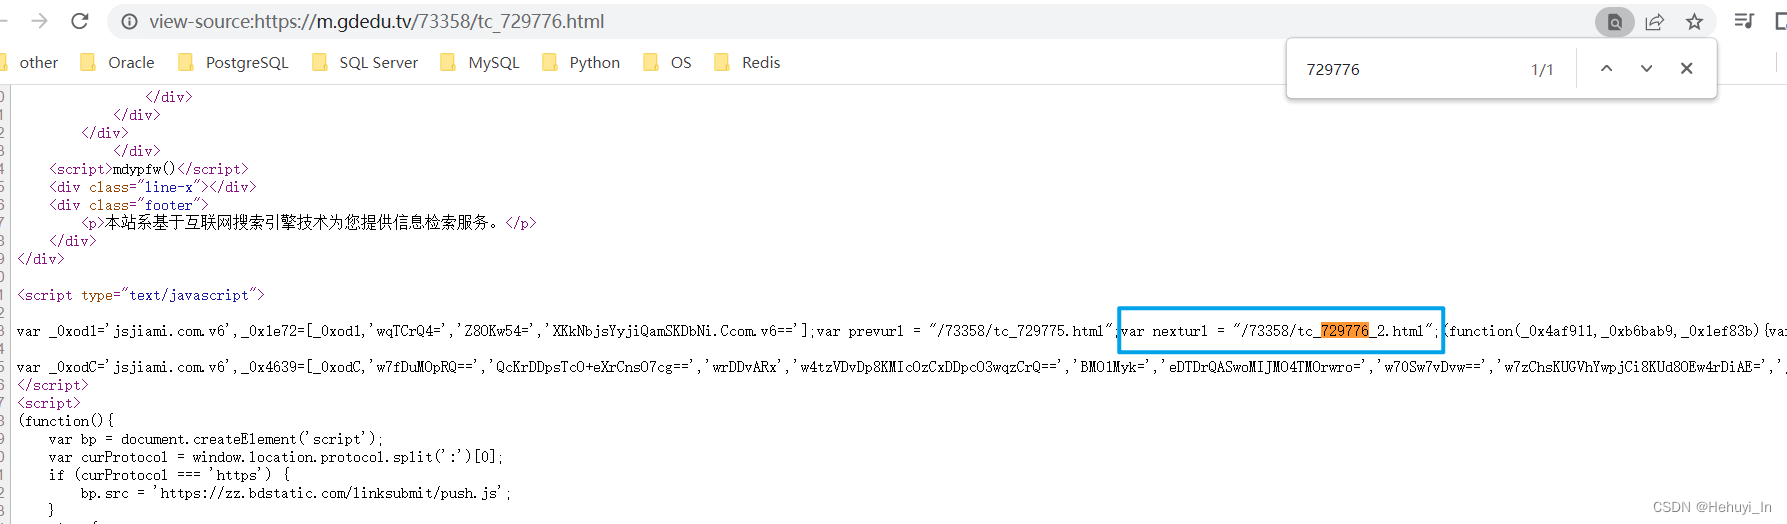The width and height of the screenshot is (1787, 524).
Task: Open the reading list playlist icon
Action: (1744, 21)
